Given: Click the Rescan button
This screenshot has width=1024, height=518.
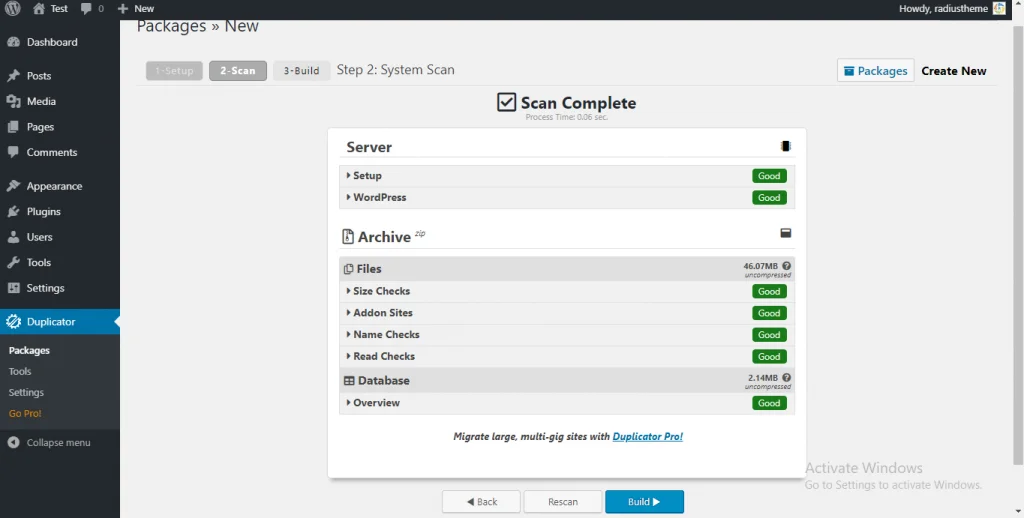Looking at the screenshot, I should pyautogui.click(x=563, y=502).
